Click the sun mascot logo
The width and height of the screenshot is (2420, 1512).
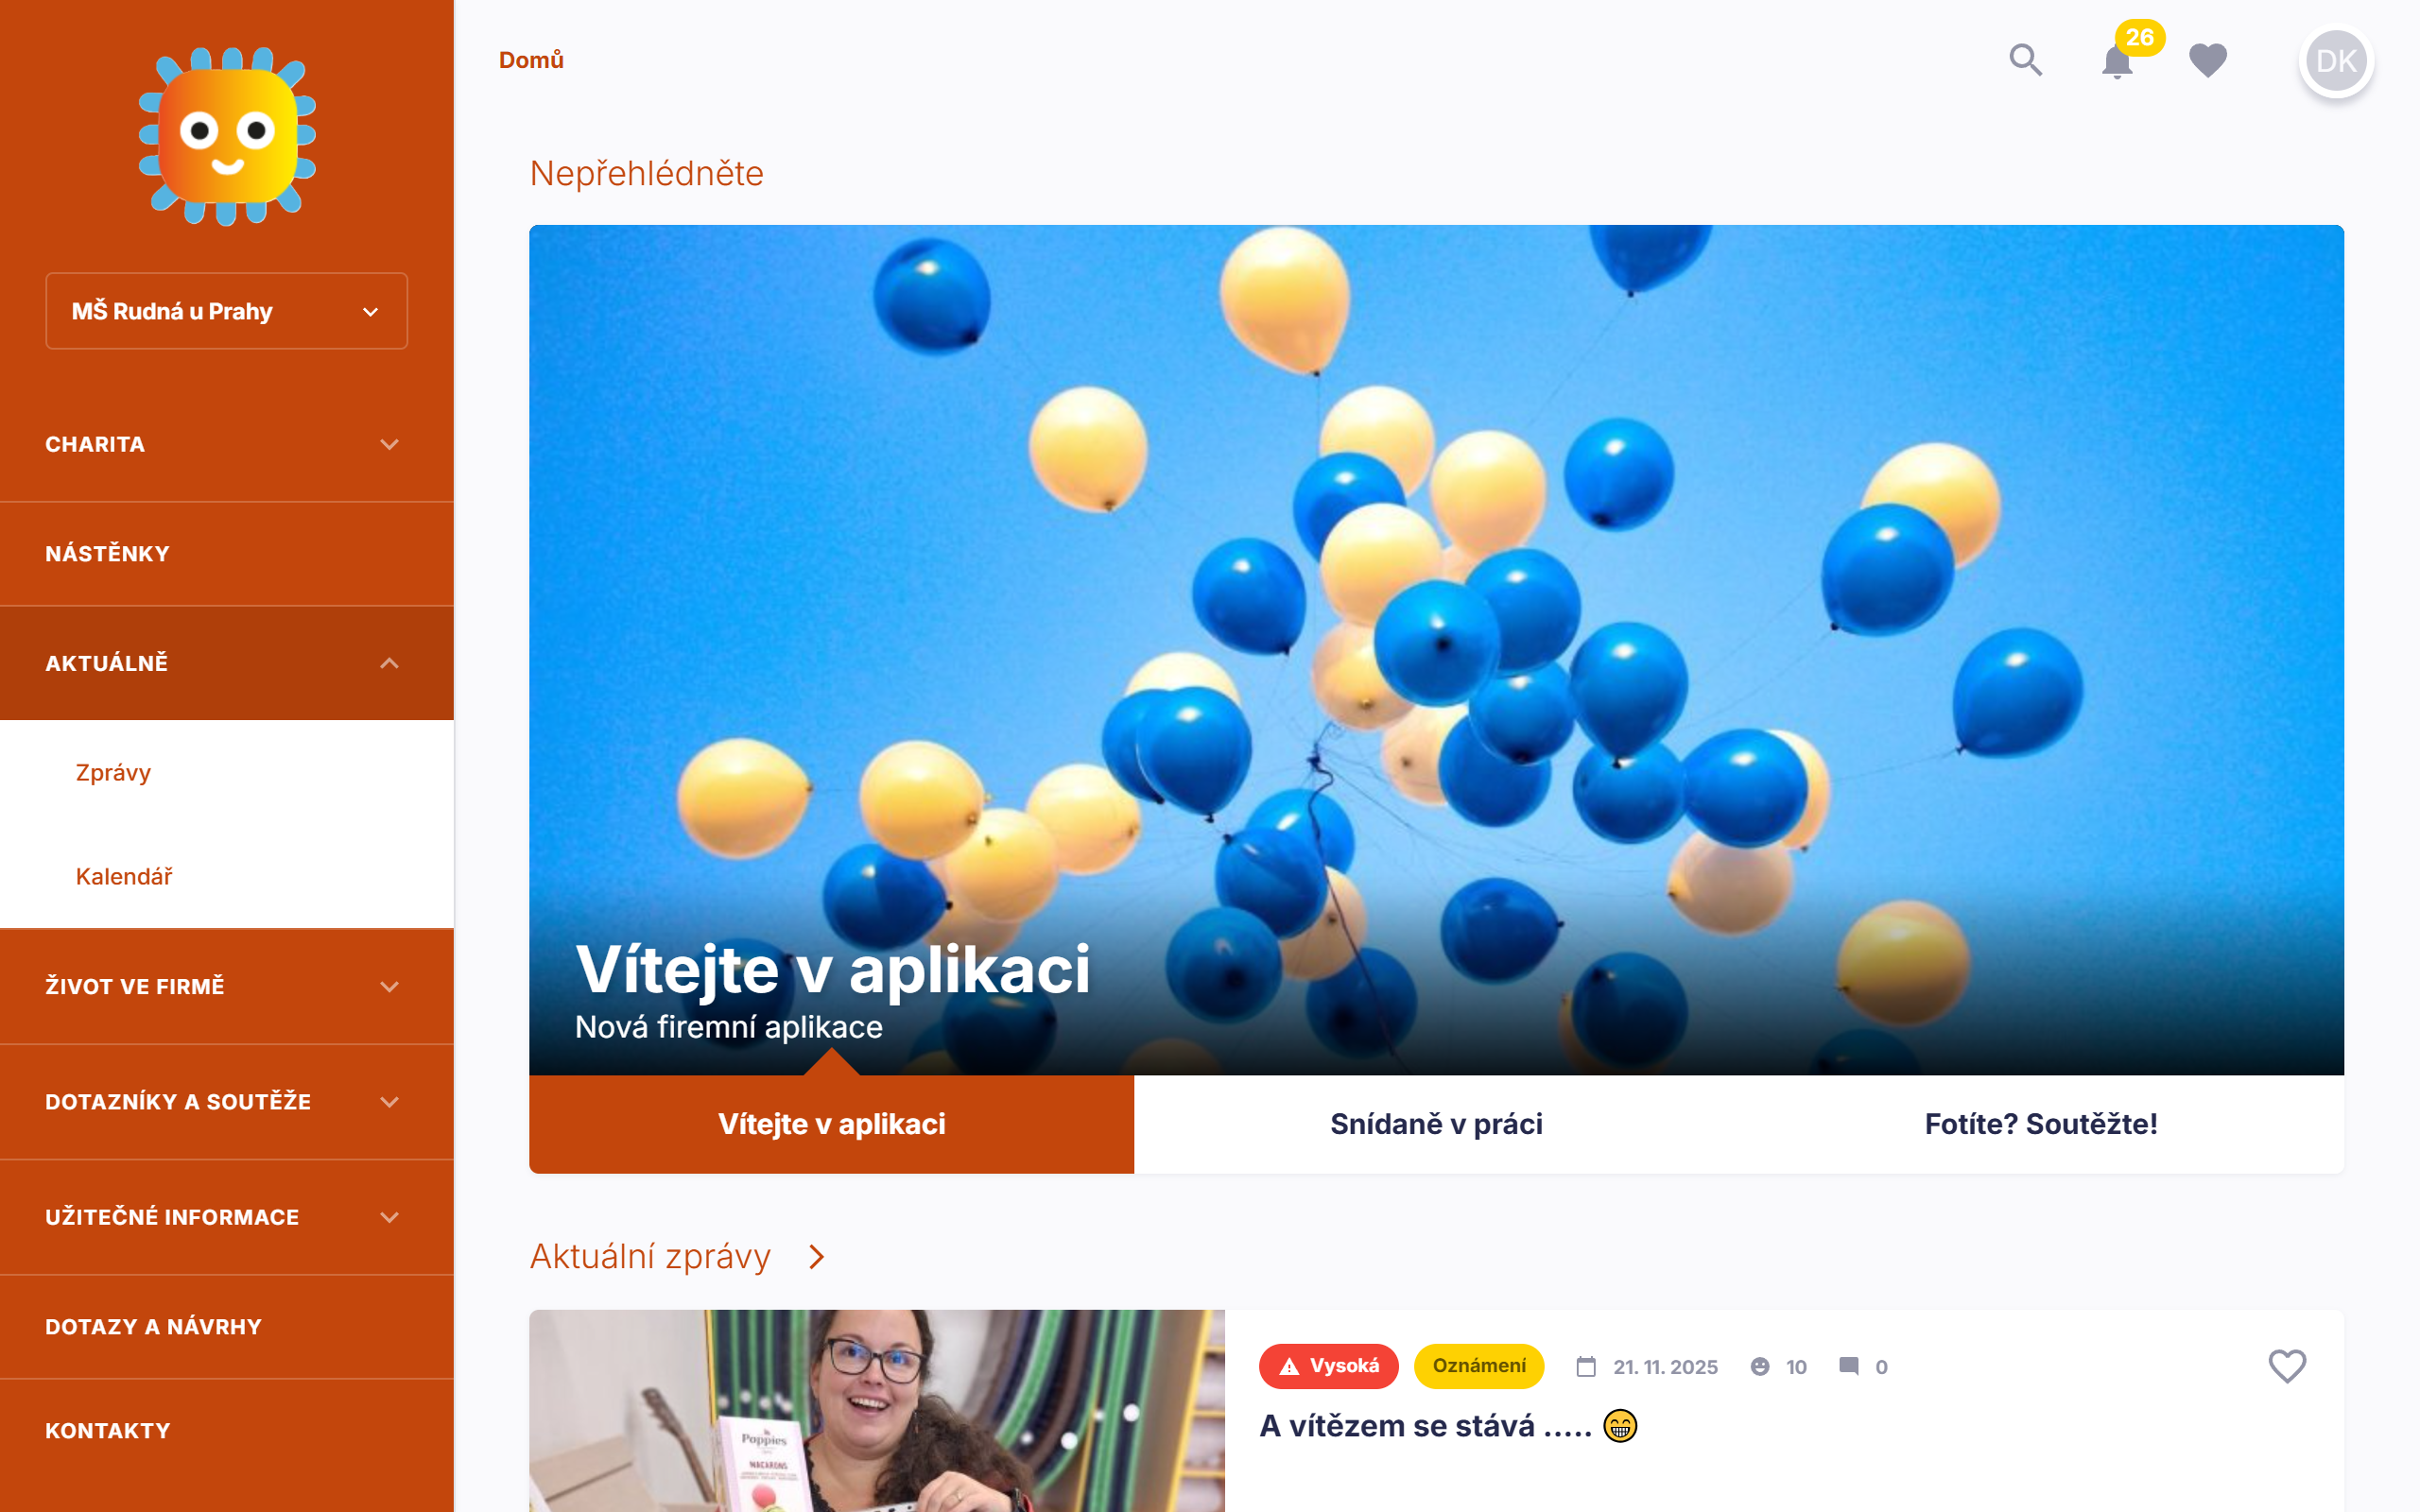click(227, 136)
